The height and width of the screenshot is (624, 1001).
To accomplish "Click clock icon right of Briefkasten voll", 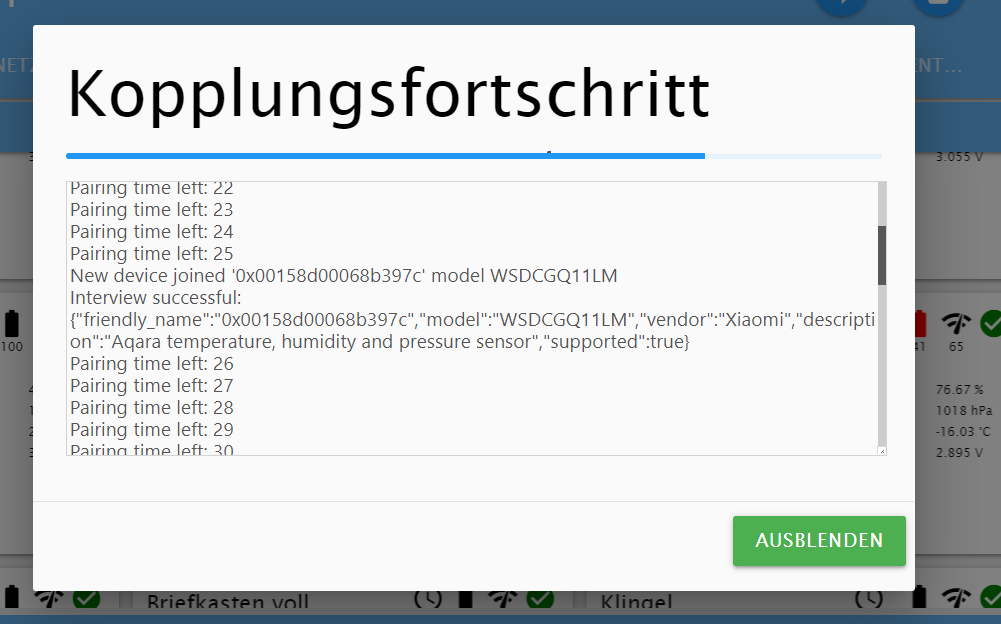I will [x=428, y=598].
